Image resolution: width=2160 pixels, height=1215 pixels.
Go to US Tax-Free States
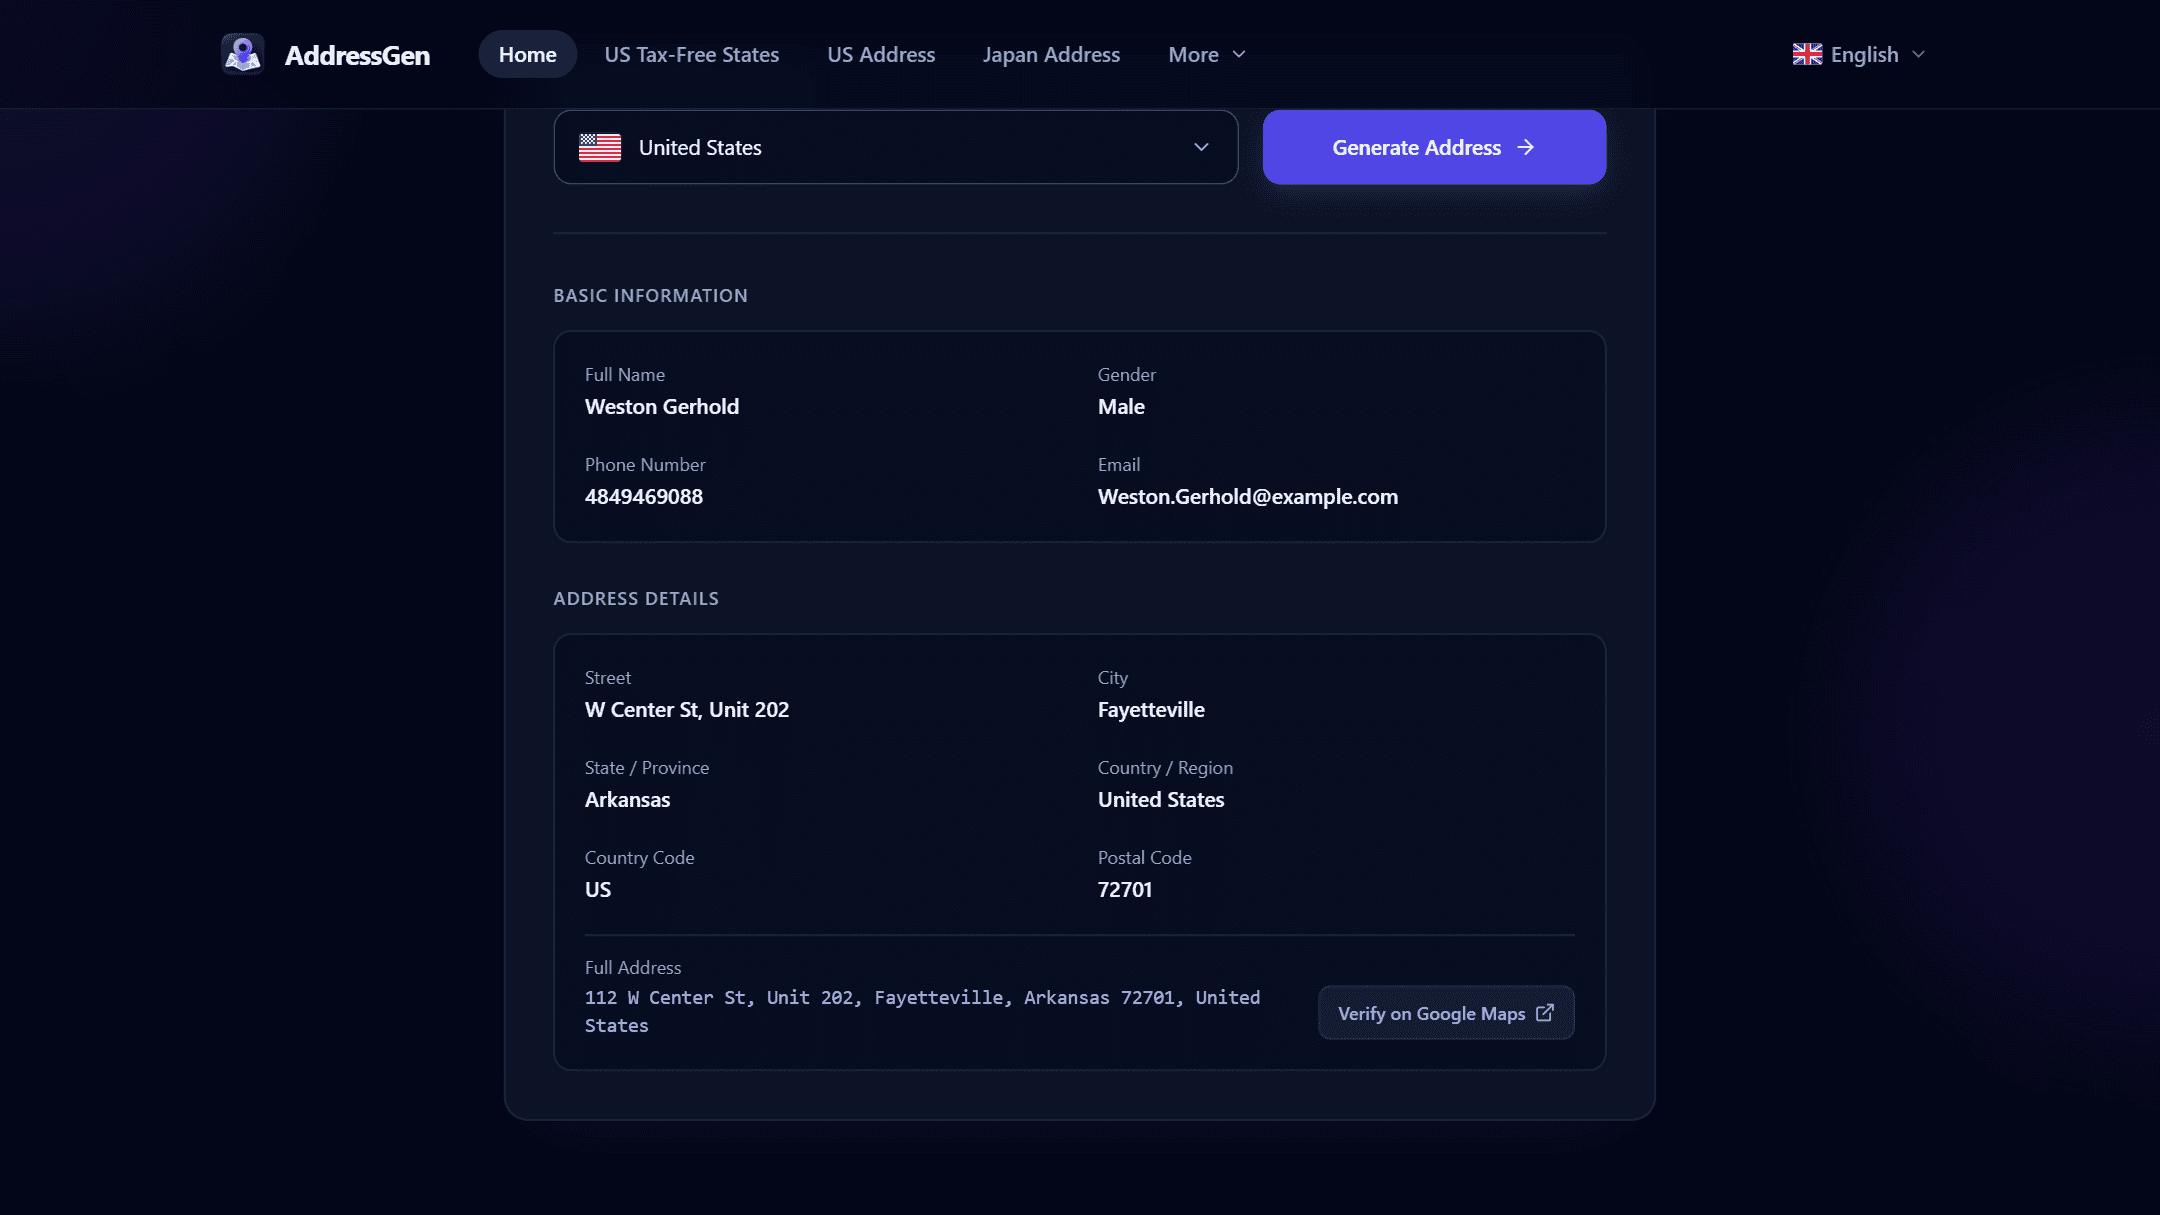692,54
